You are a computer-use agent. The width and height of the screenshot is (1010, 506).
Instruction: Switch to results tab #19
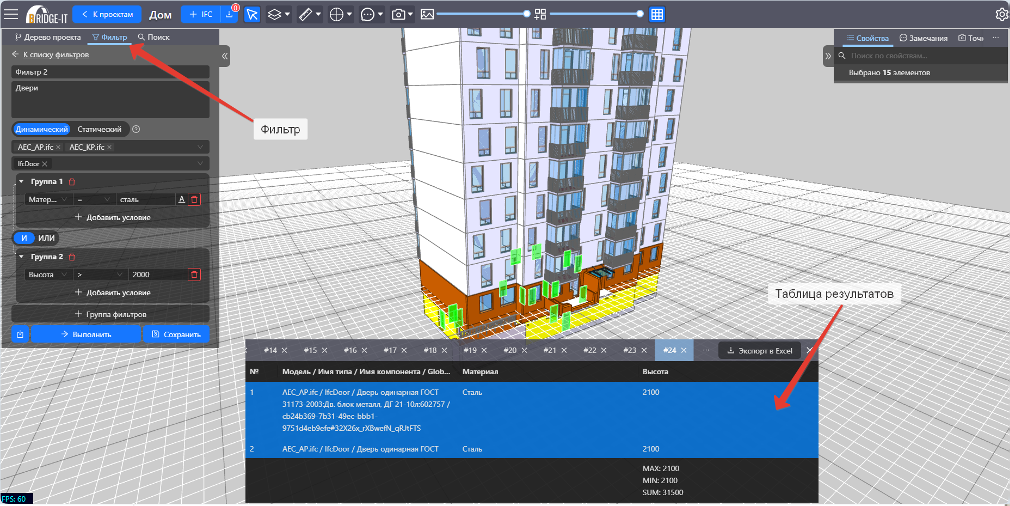(x=470, y=350)
